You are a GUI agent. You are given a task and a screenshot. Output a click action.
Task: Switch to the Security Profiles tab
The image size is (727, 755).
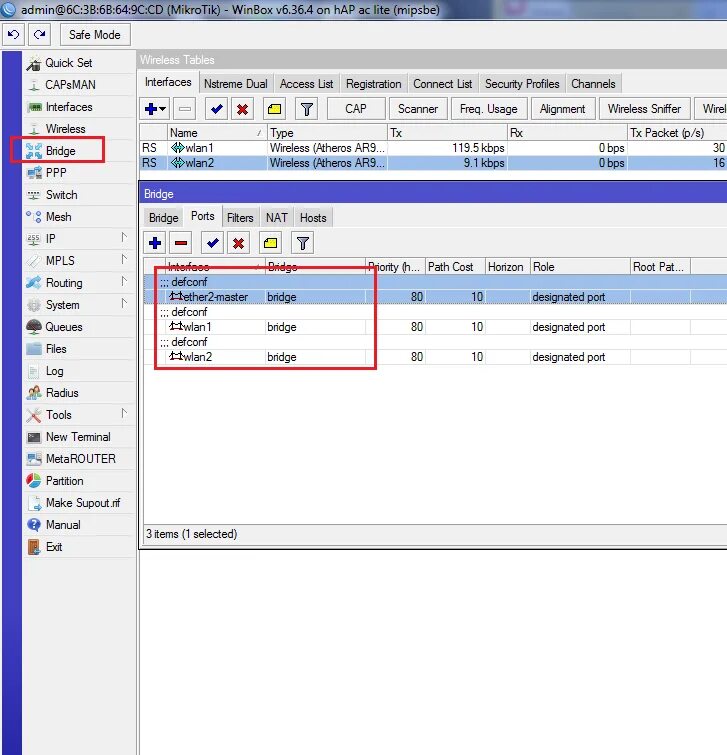pos(522,84)
